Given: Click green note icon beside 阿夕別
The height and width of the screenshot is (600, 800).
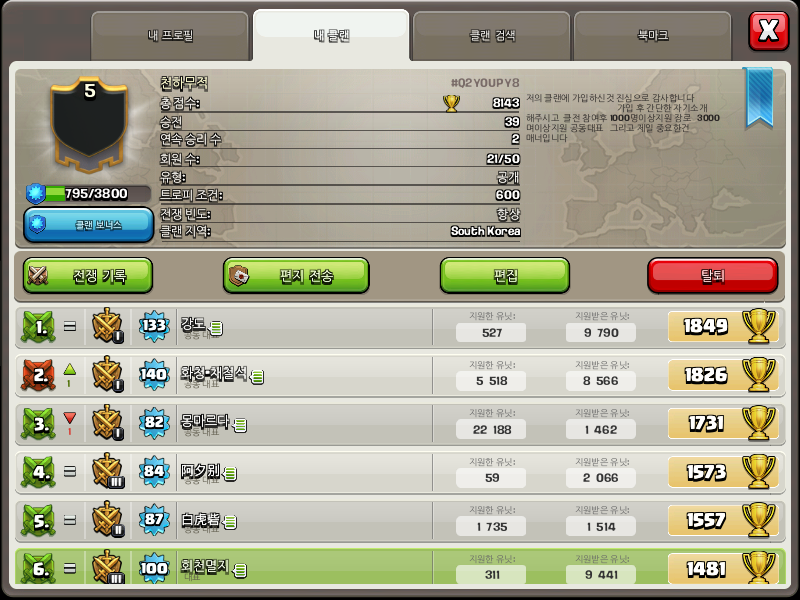Looking at the screenshot, I should click(231, 474).
